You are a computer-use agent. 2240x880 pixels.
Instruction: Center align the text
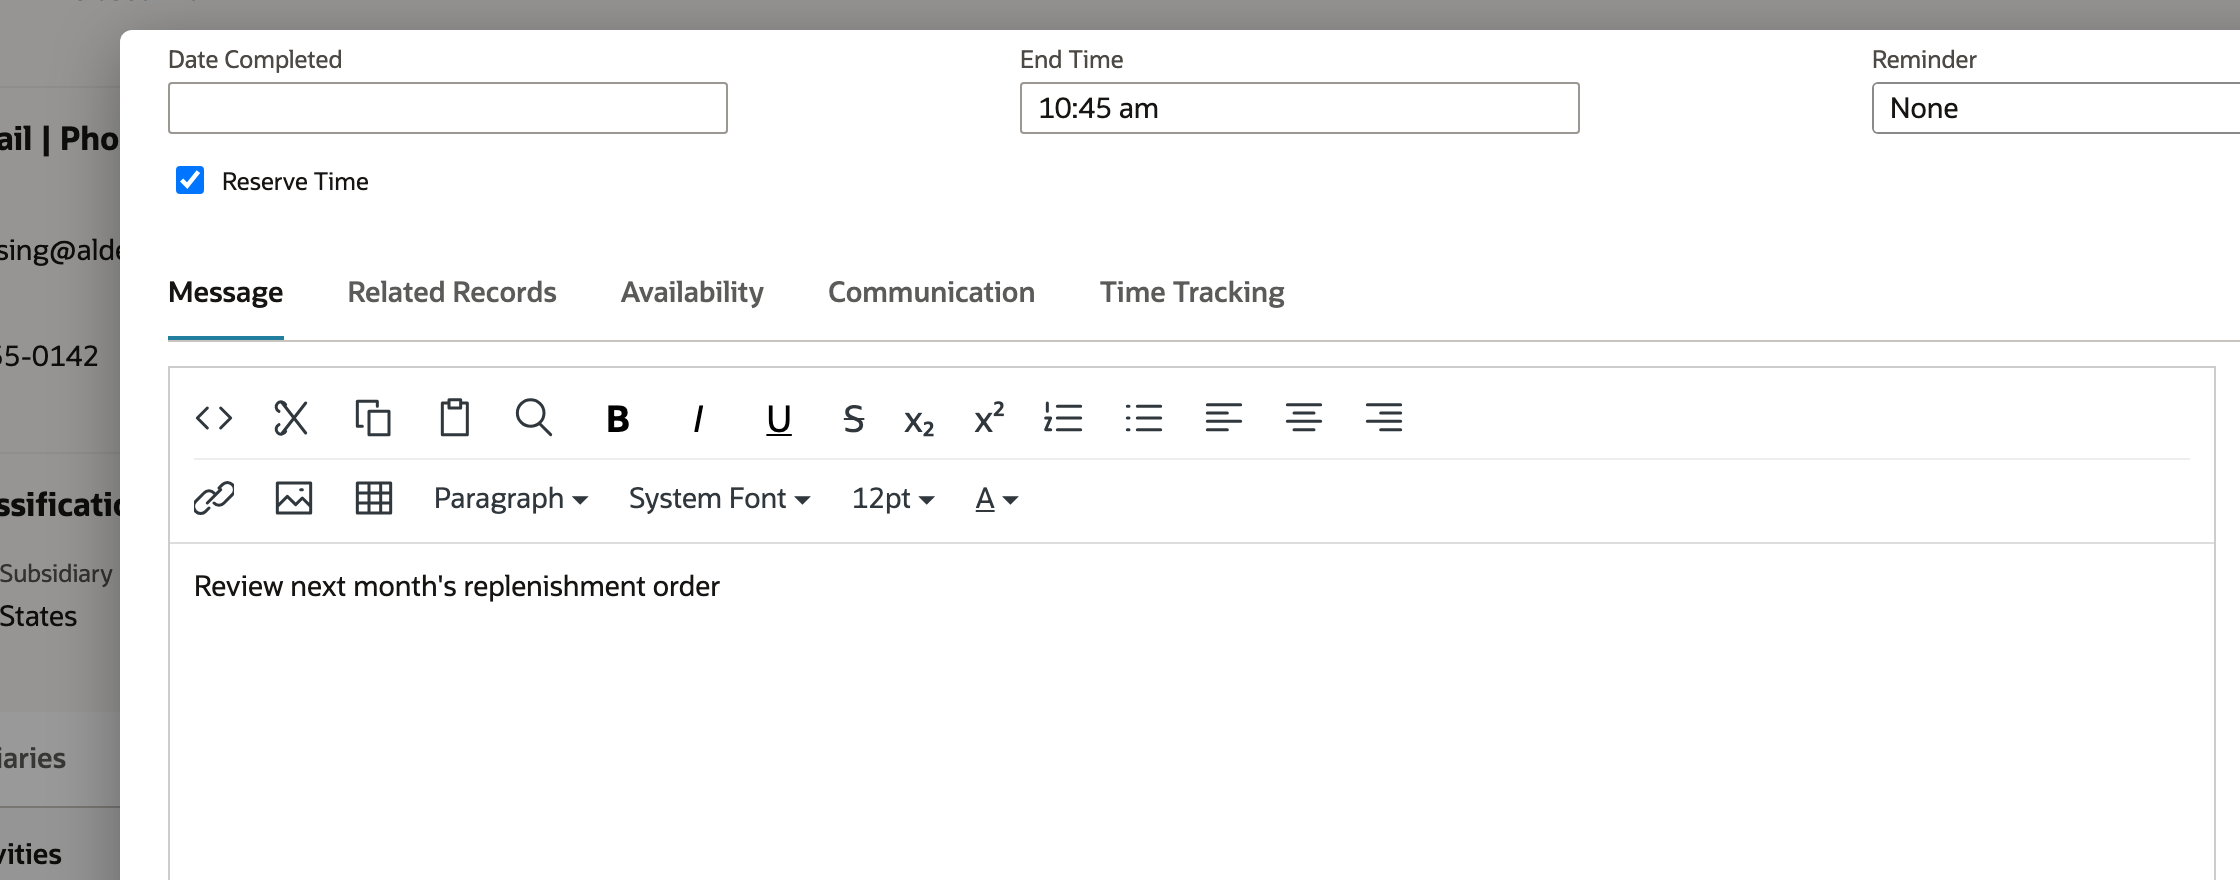[x=1304, y=418]
